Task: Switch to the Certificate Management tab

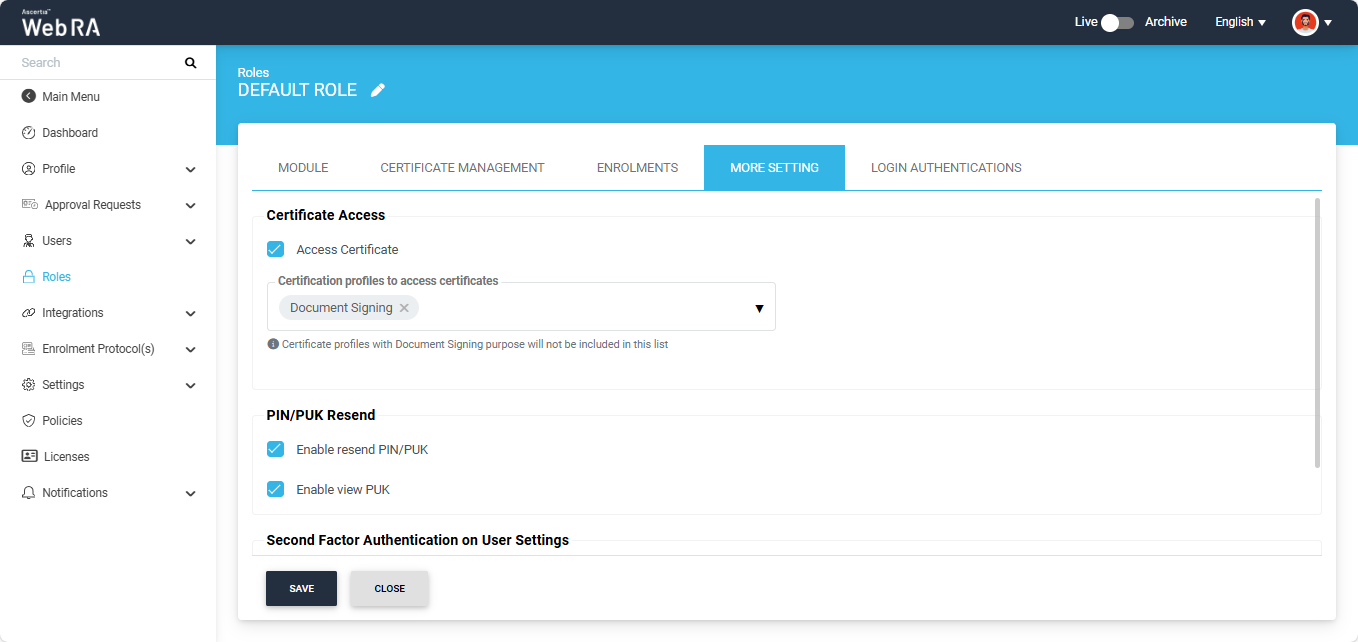Action: [x=462, y=168]
